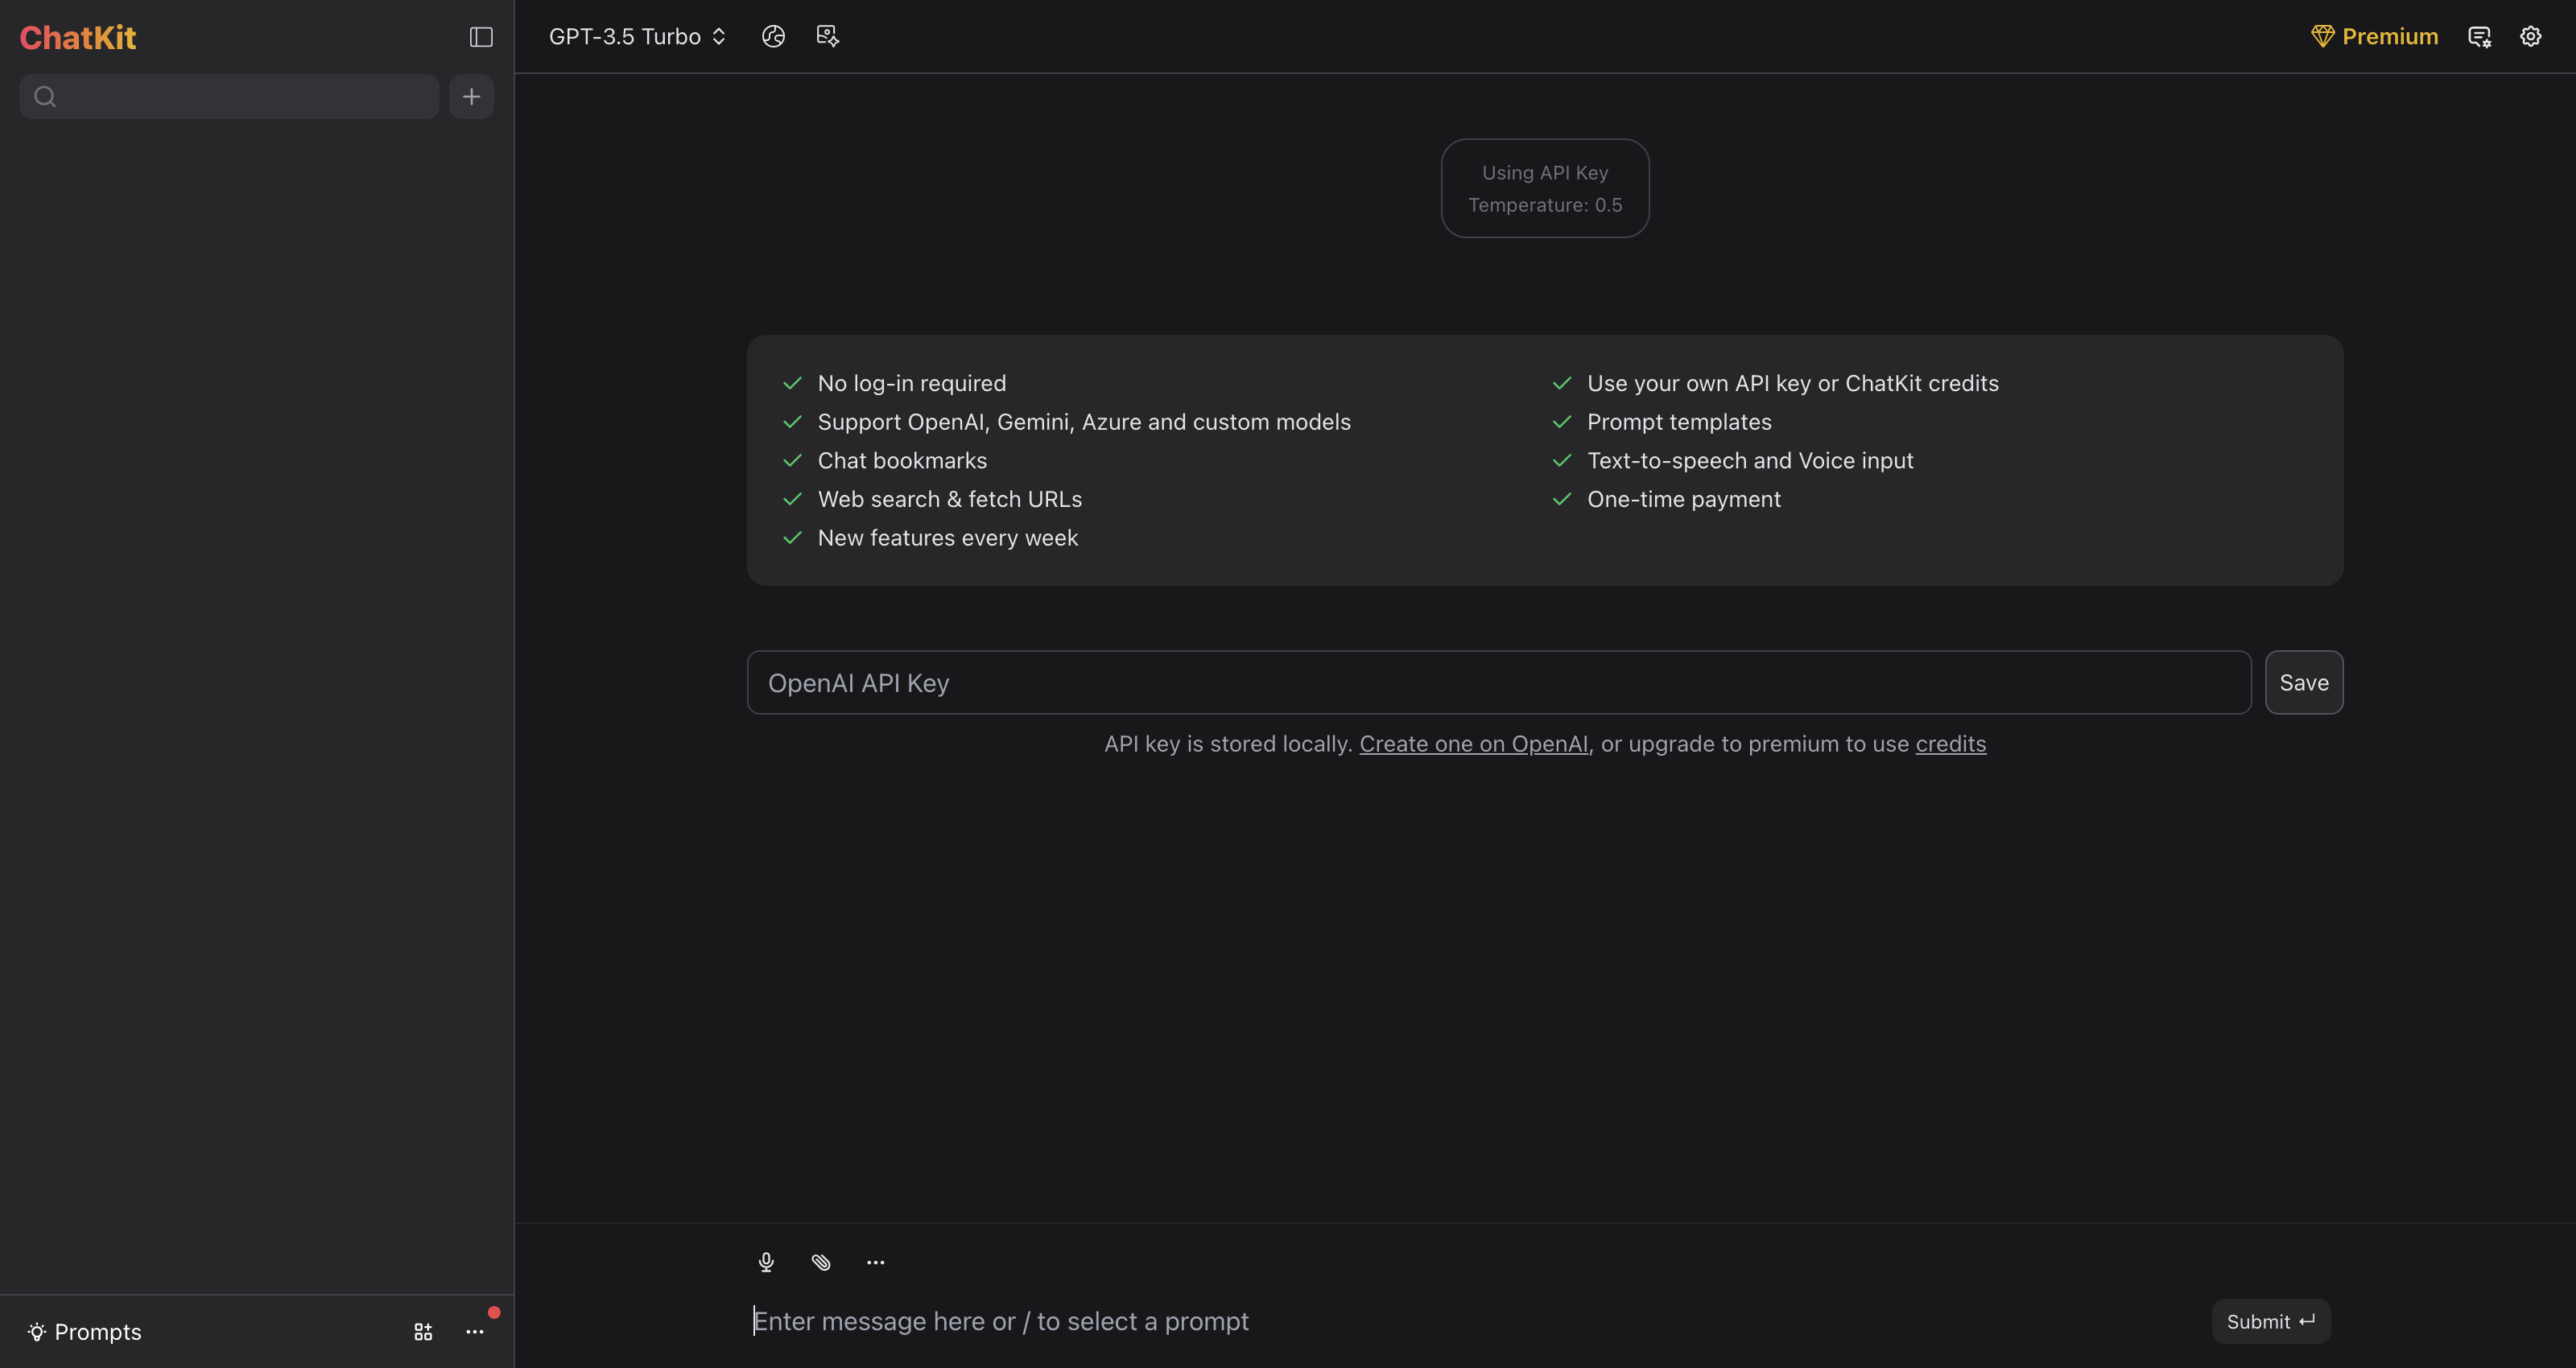The image size is (2576, 1368).
Task: Save the API key with the Save button
Action: [2304, 683]
